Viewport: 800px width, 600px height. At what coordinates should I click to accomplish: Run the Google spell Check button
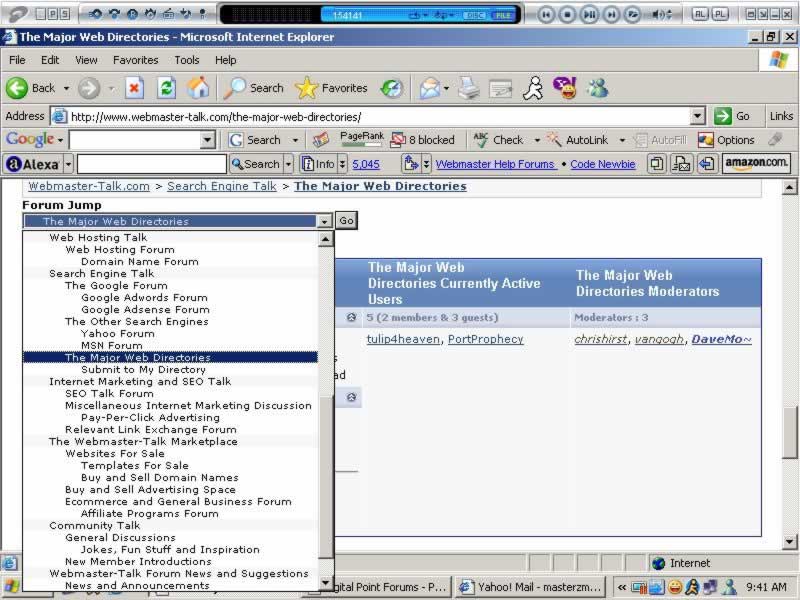tap(498, 140)
